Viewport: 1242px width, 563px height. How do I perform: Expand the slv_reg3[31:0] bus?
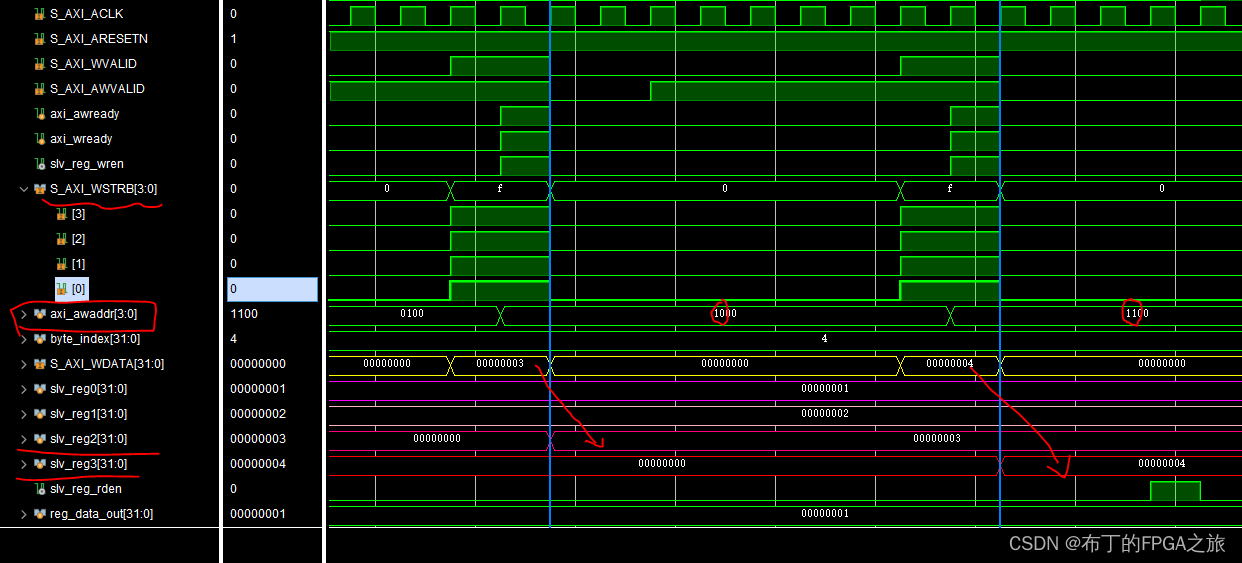tap(24, 464)
